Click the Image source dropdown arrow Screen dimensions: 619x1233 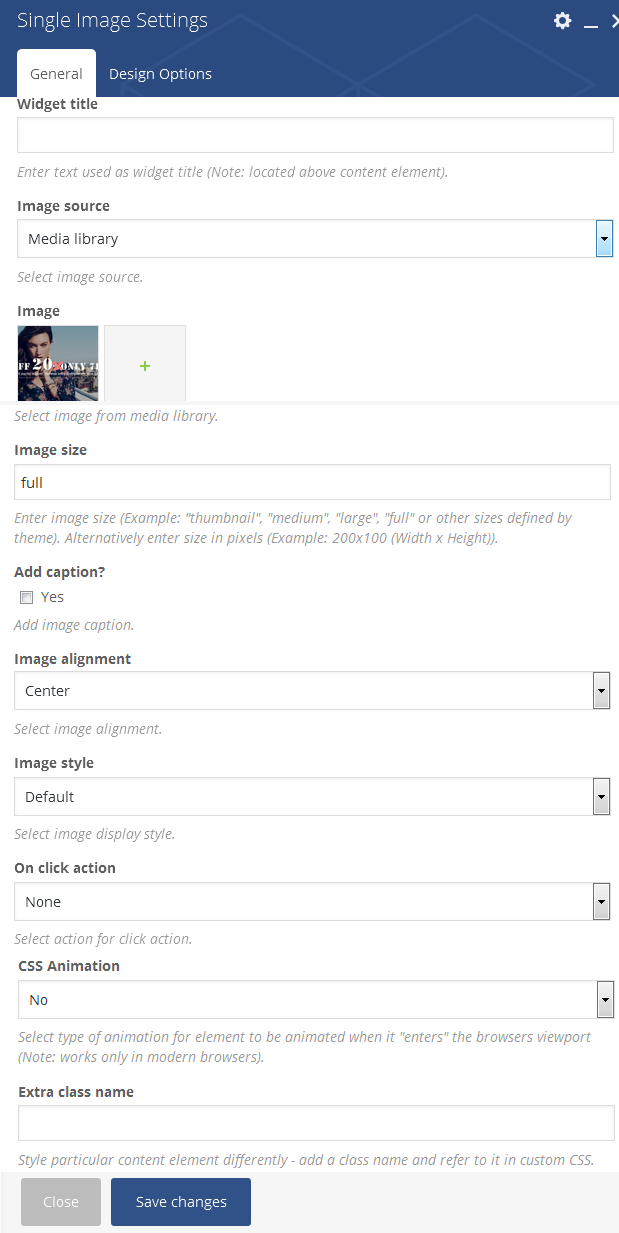[x=604, y=239]
